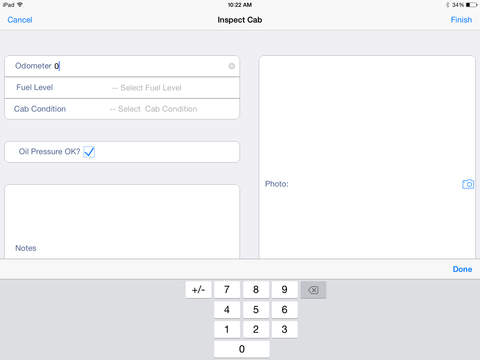Screen dimensions: 480x360
Task: Tap the 9 key on keypad
Action: 284,290
